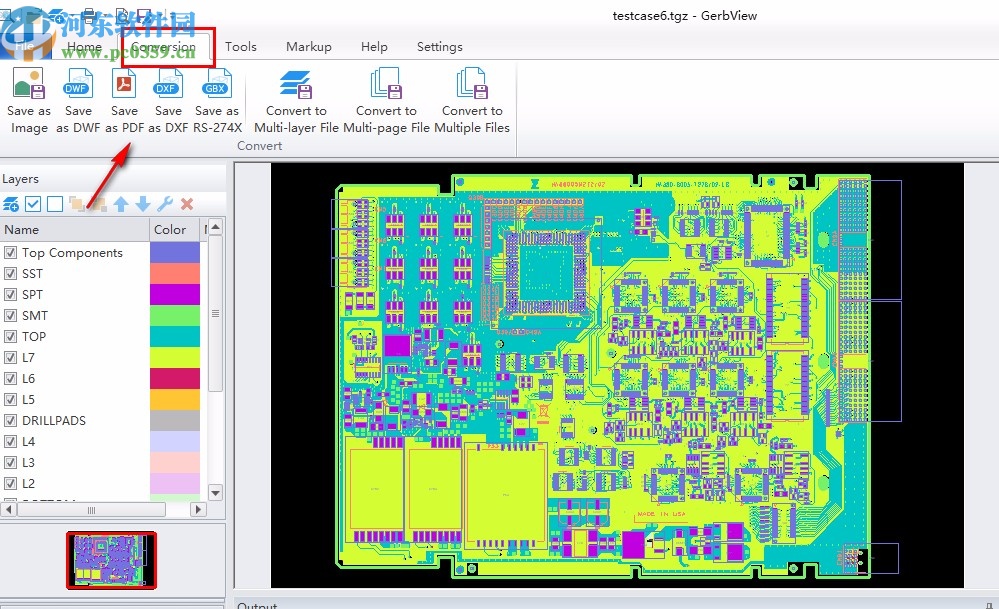Open the Settings tab
The width and height of the screenshot is (999, 609).
pyautogui.click(x=439, y=47)
